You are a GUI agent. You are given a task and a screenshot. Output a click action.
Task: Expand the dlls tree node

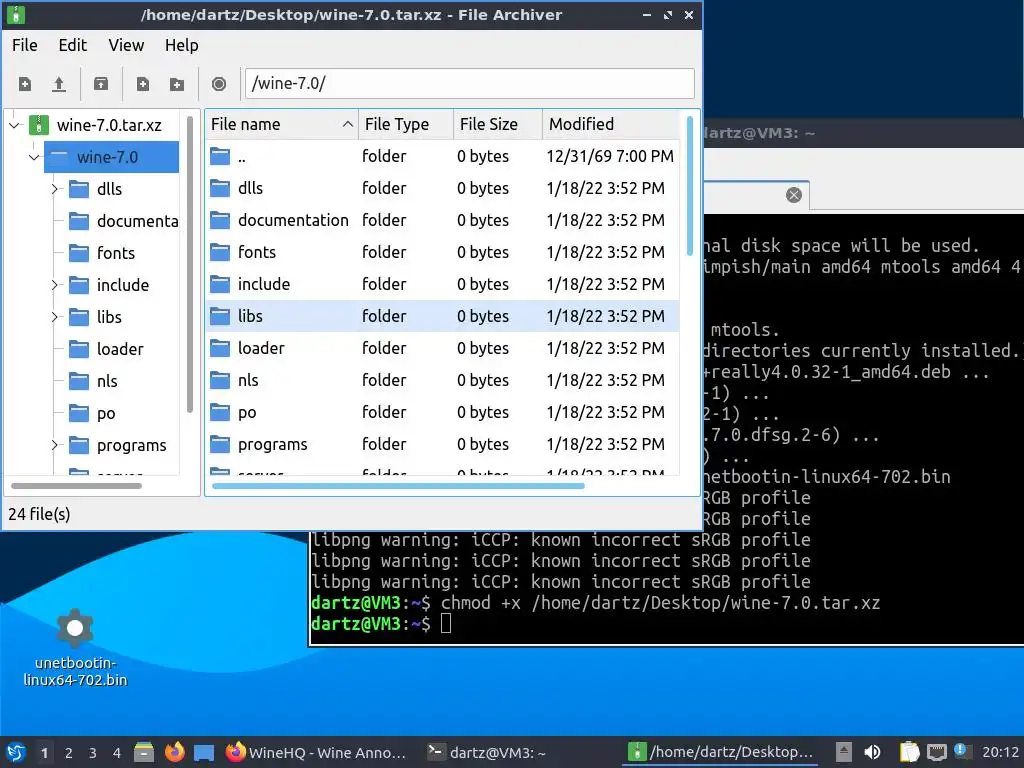[56, 189]
